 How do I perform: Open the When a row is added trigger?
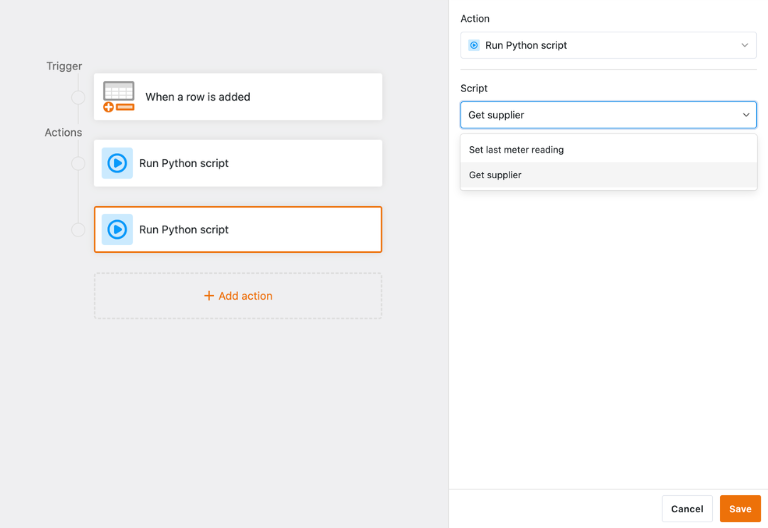(198, 97)
